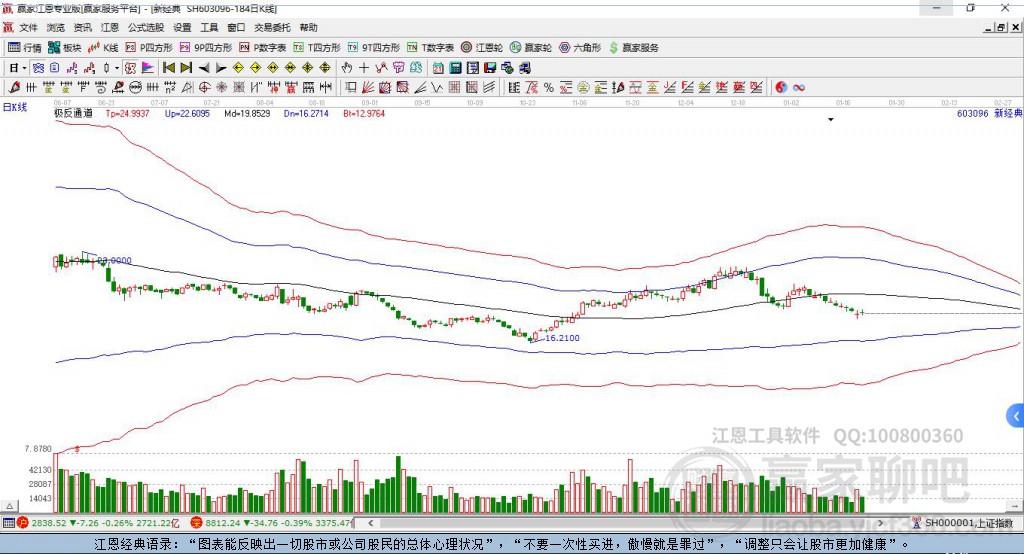The width and height of the screenshot is (1024, 554).
Task: Click the 极反通道 indicator label
Action: (x=73, y=114)
